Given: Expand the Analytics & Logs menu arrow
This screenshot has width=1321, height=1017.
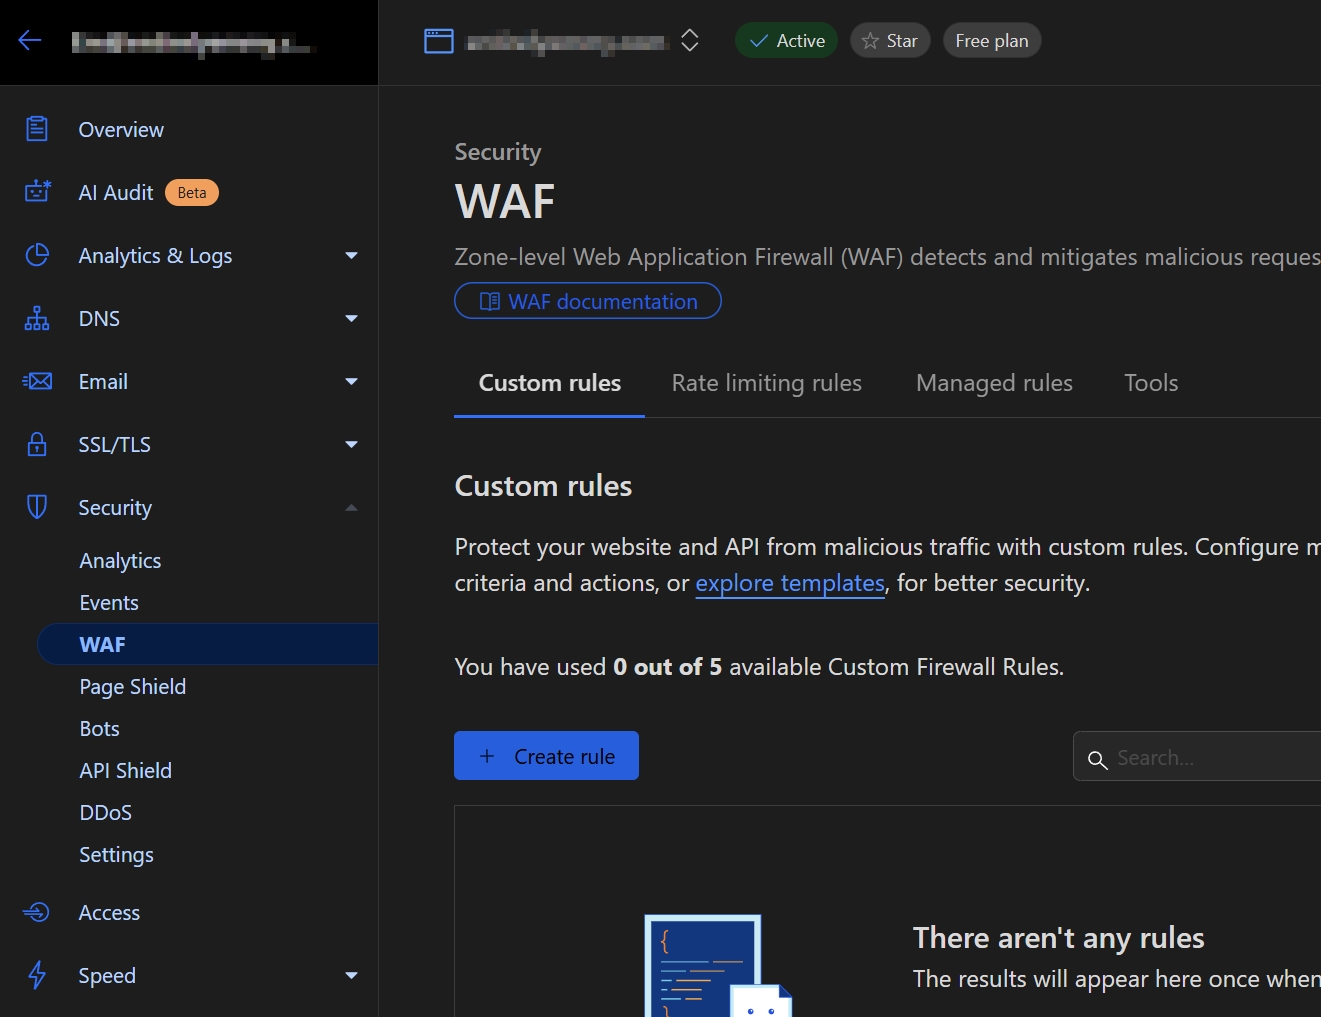Looking at the screenshot, I should click(351, 256).
